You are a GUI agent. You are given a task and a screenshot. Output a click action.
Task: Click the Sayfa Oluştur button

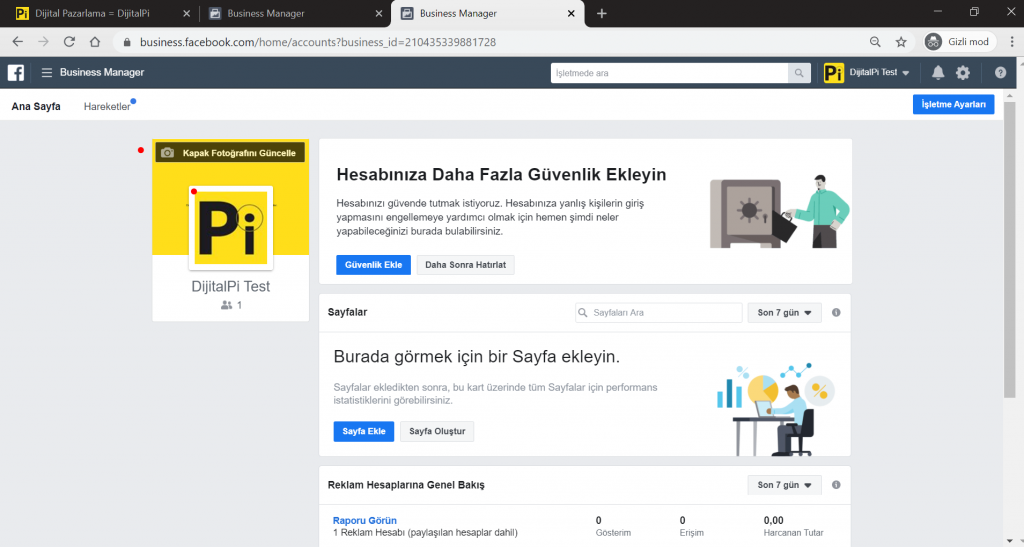(x=437, y=431)
